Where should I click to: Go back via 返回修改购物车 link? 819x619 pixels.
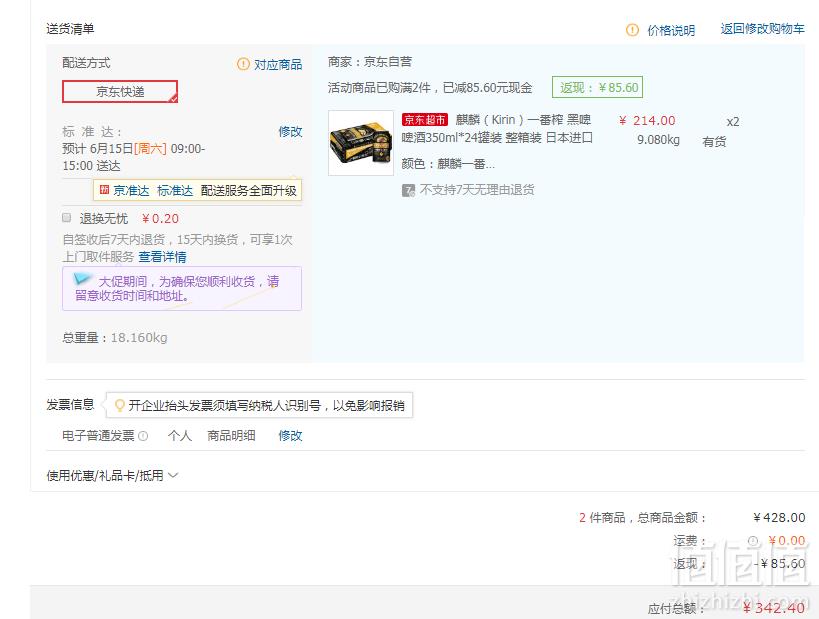pos(762,29)
